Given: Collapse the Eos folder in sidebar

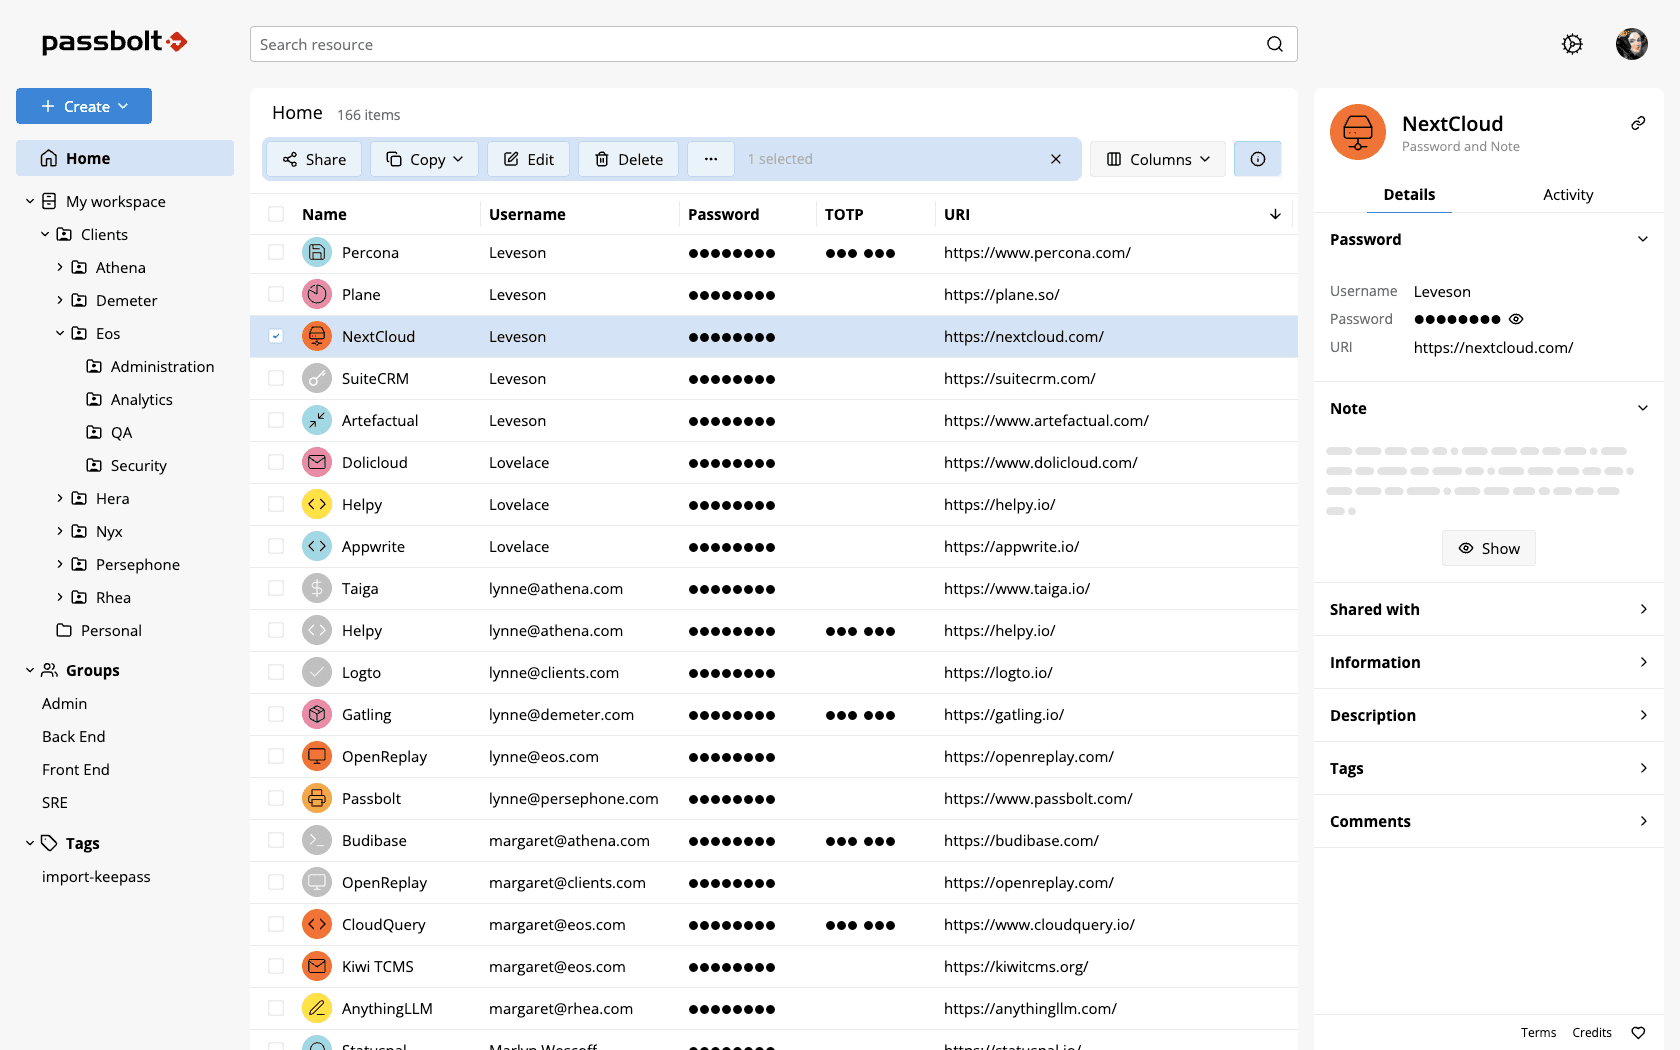Looking at the screenshot, I should click(60, 333).
